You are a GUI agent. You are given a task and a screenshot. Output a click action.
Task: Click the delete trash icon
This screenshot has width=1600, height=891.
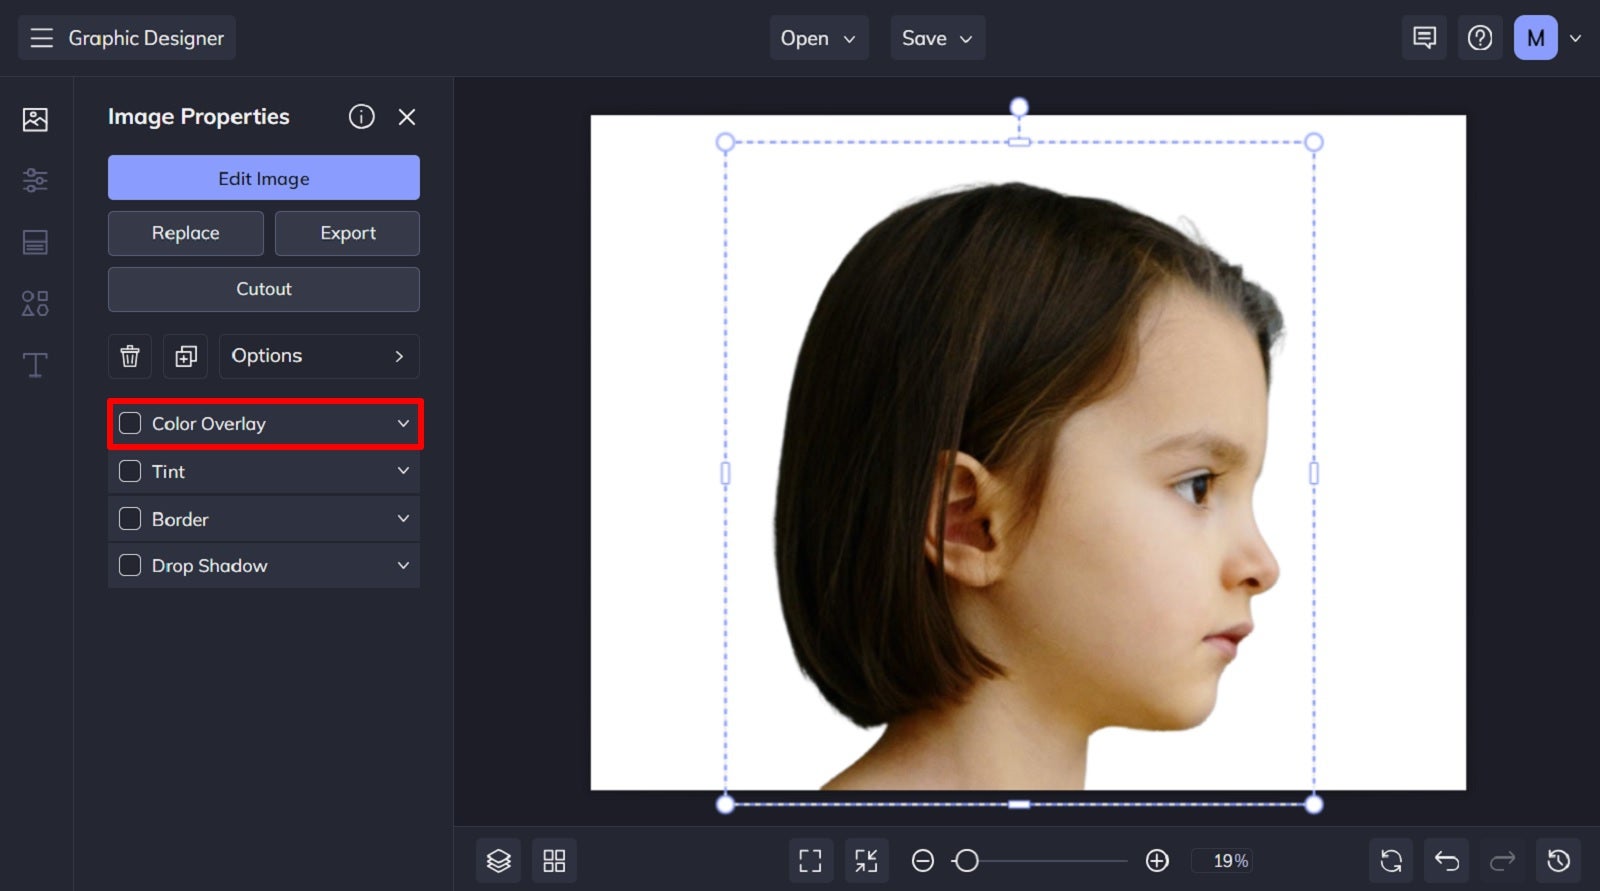tap(130, 356)
